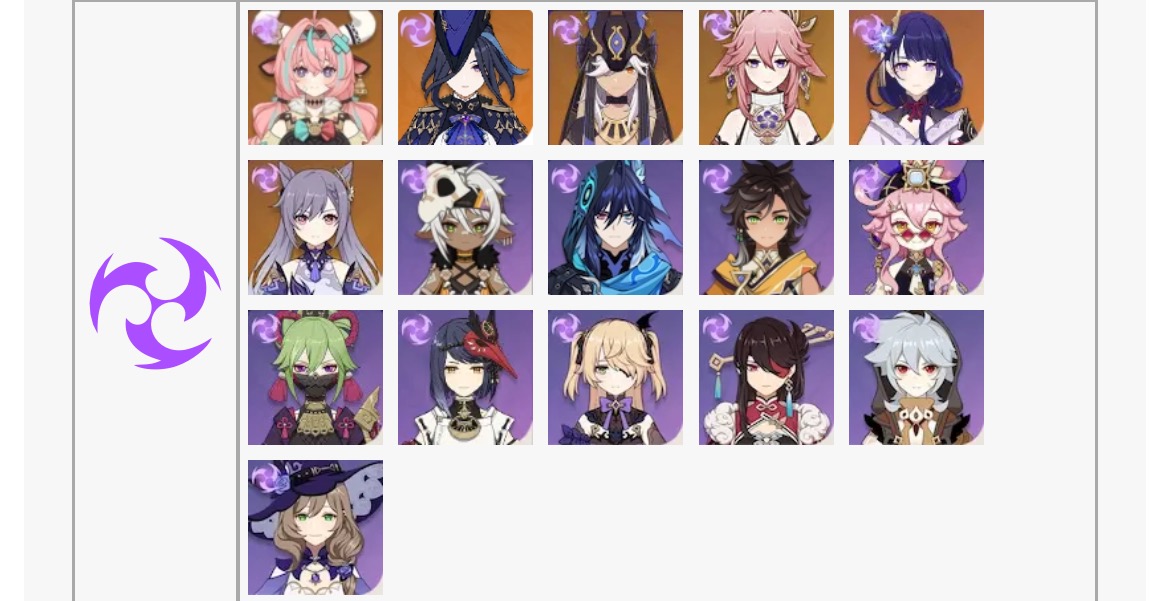This screenshot has height=601, width=1170.
Task: Open Kuki Shinobu's green-haired masked portrait
Action: tap(316, 378)
